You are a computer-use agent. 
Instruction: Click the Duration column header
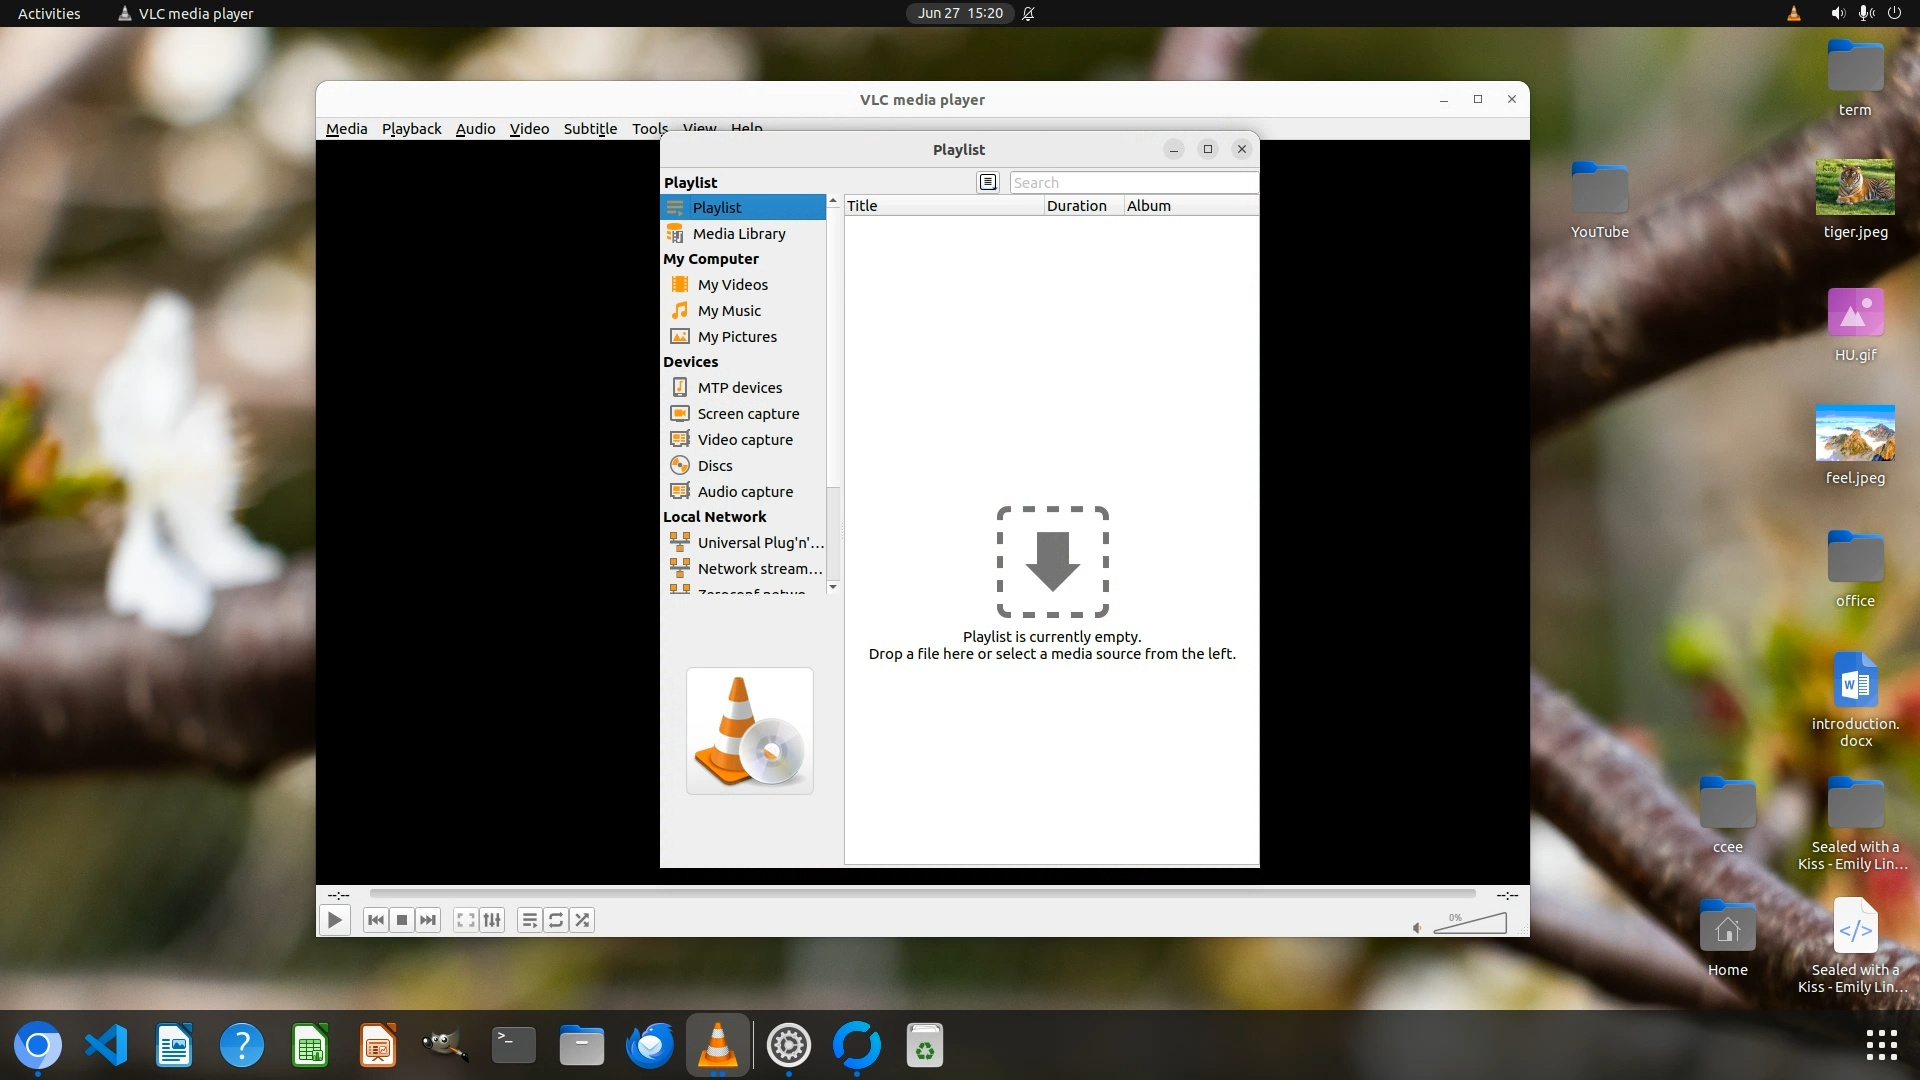click(x=1076, y=206)
